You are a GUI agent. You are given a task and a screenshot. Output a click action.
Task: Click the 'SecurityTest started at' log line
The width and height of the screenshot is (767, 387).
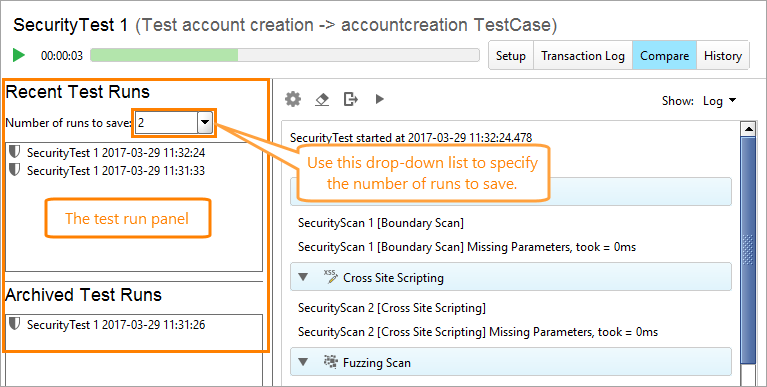coord(411,137)
